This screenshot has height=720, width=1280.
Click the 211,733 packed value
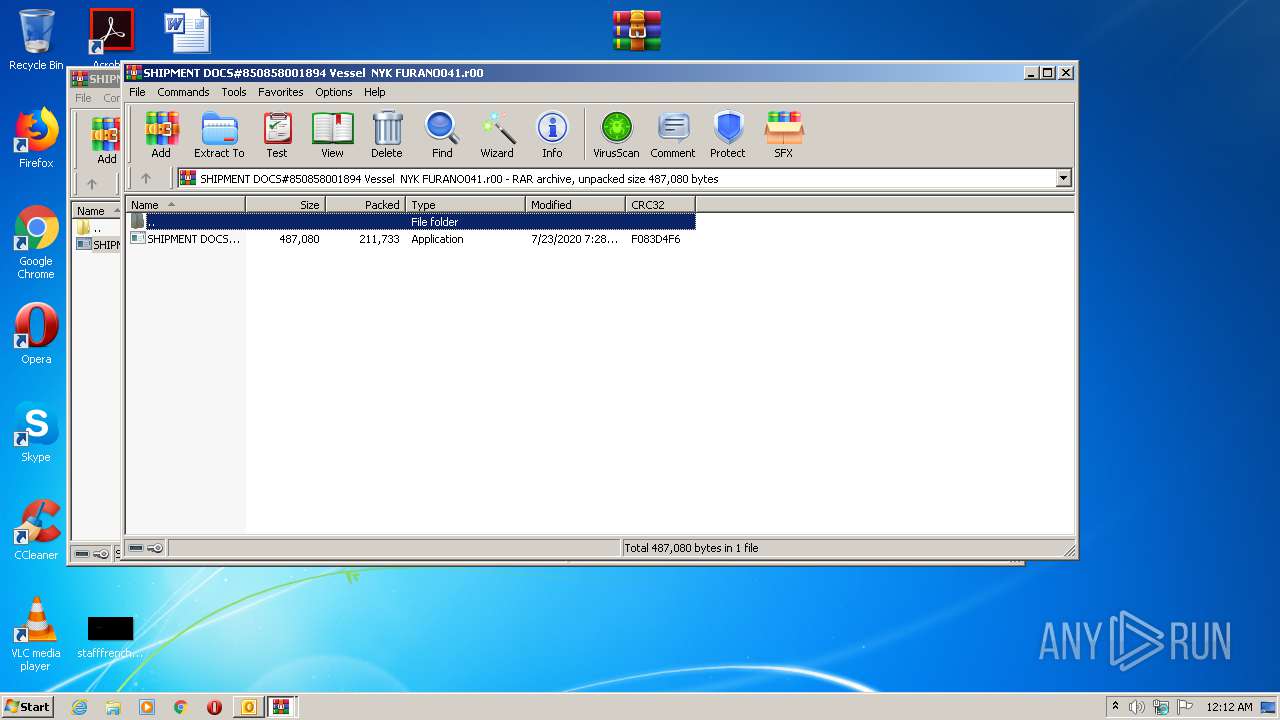point(379,239)
